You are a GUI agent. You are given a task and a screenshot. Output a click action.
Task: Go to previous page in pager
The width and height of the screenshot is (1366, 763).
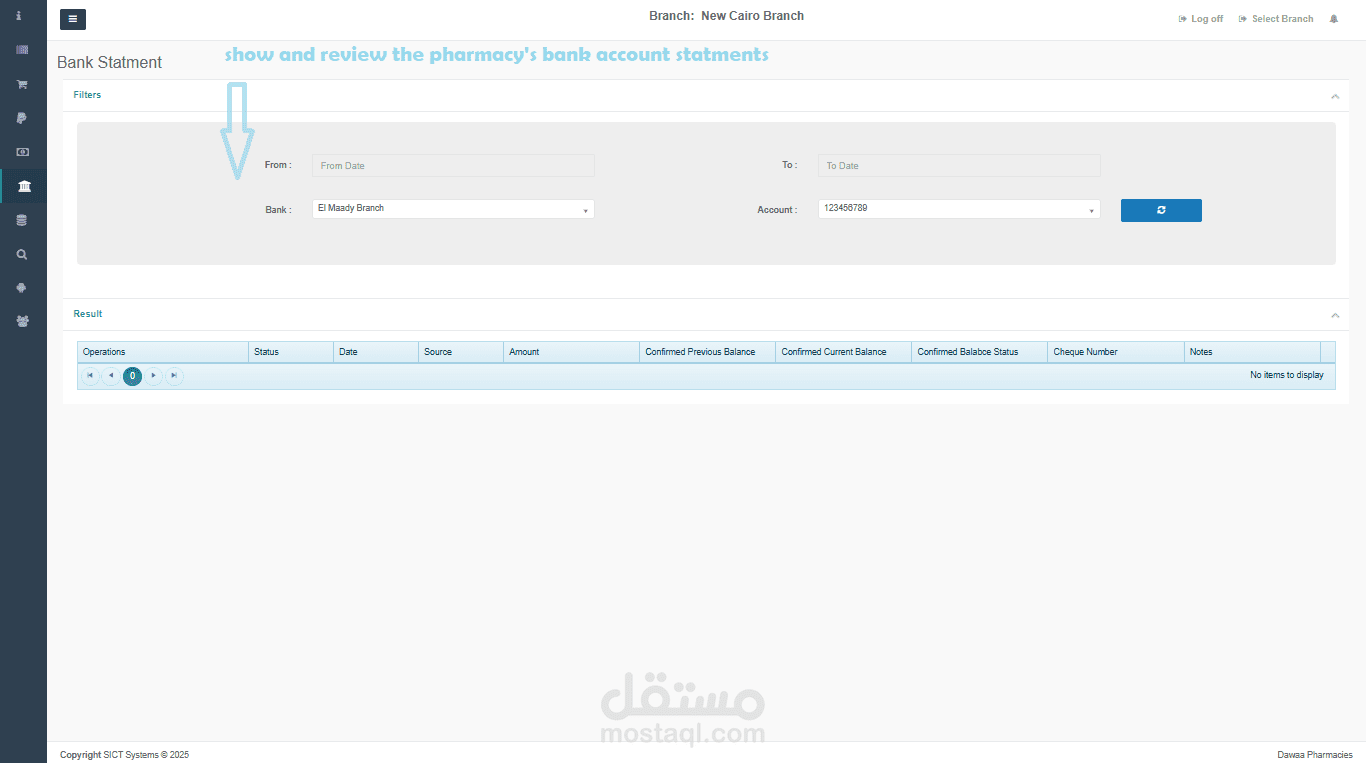click(111, 376)
